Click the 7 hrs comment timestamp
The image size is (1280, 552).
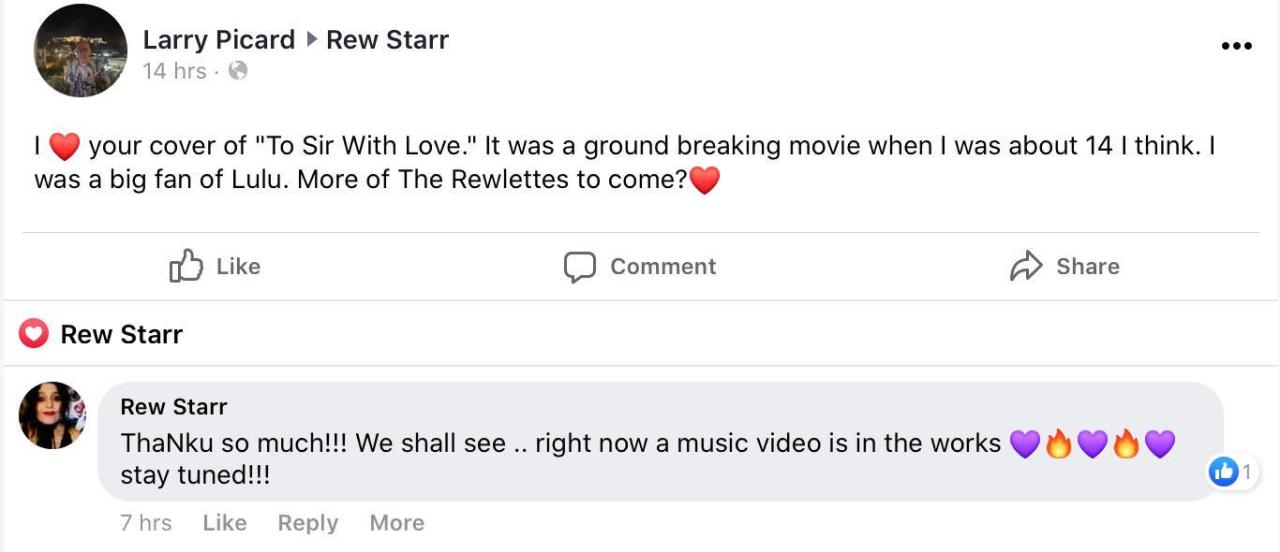point(146,523)
